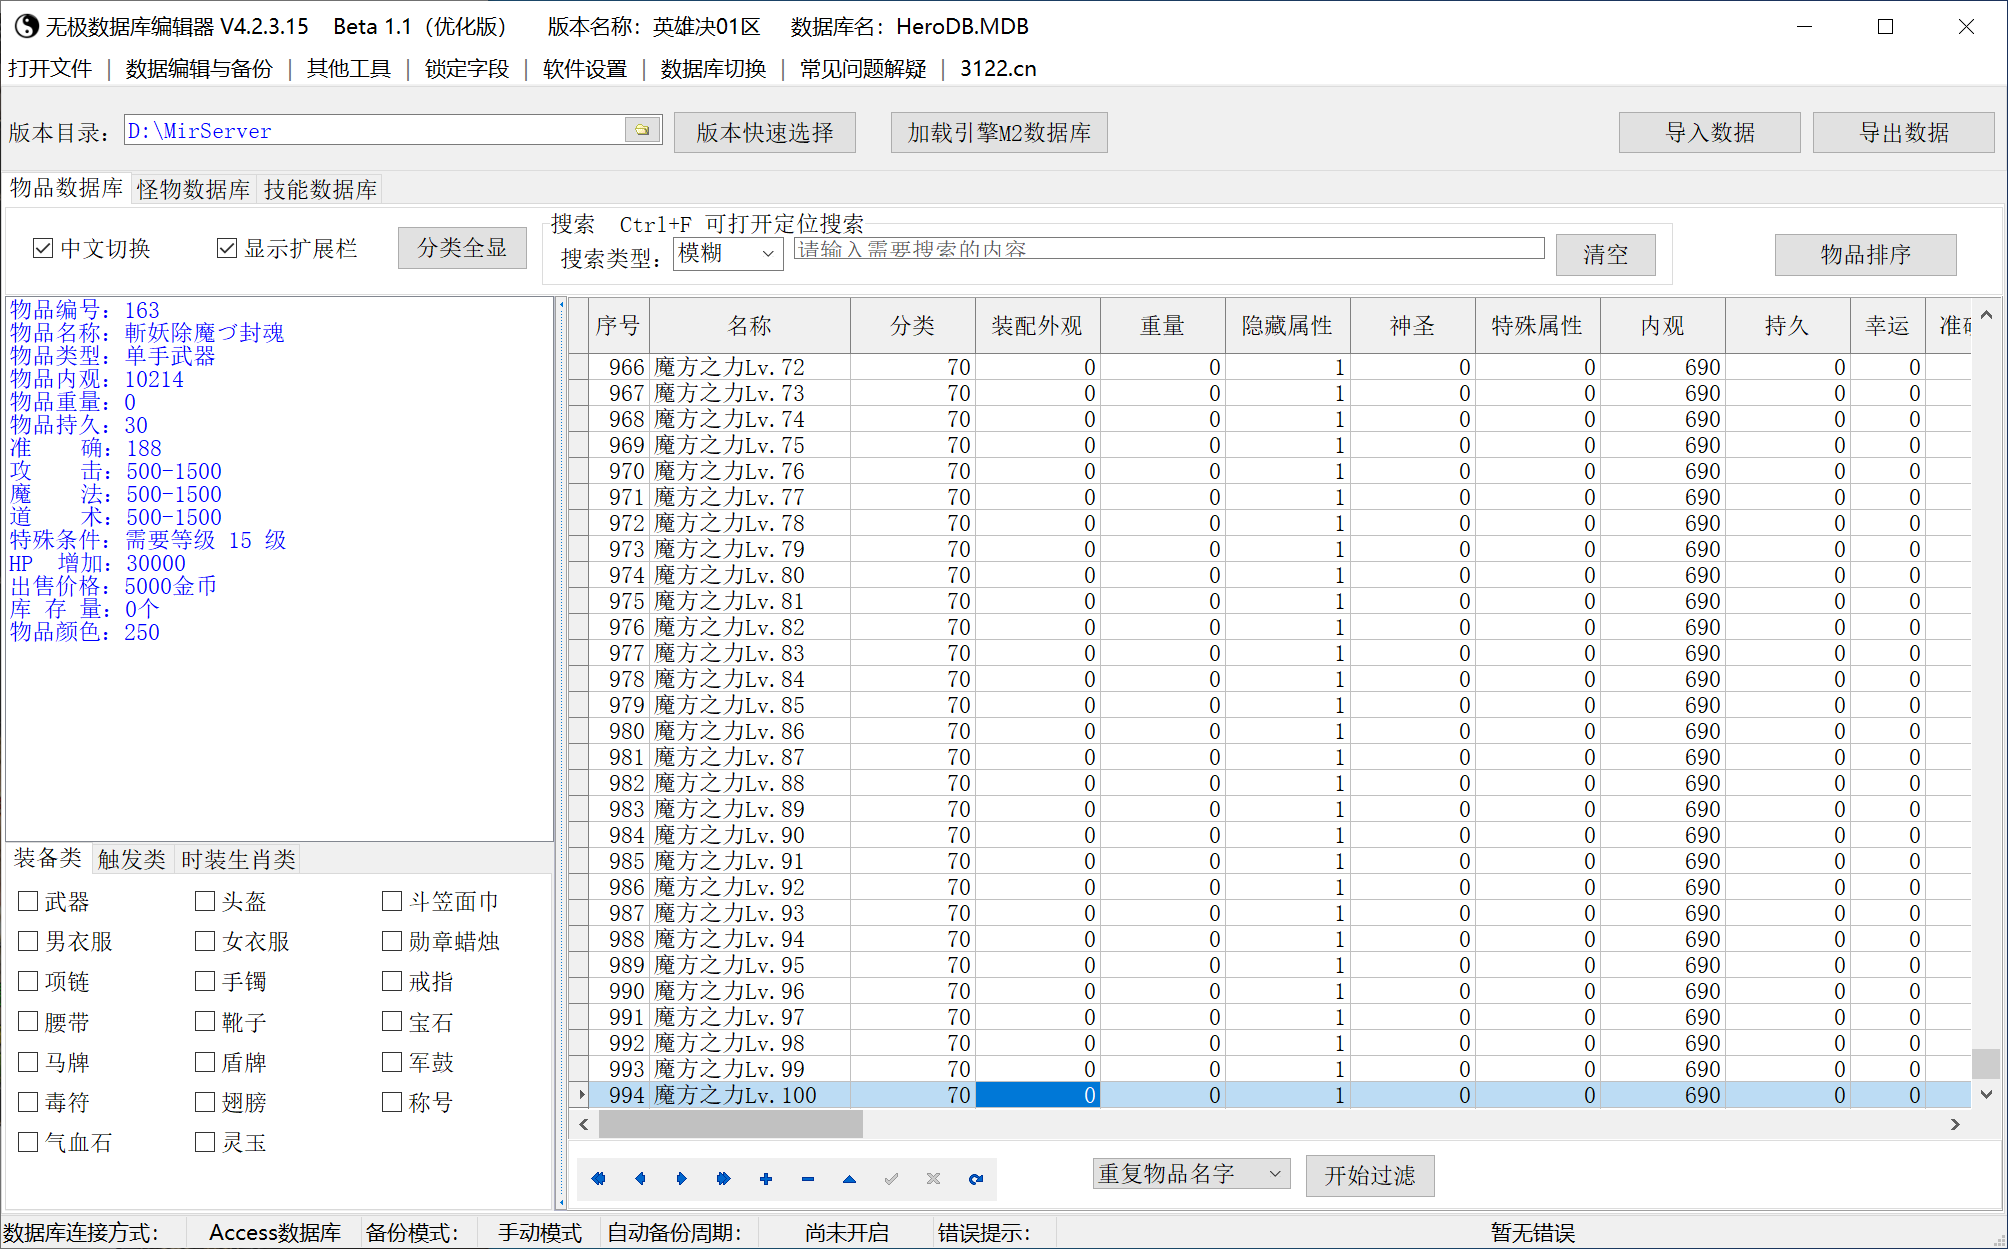Open the 重复物品名字 filter dropdown

[x=1191, y=1174]
